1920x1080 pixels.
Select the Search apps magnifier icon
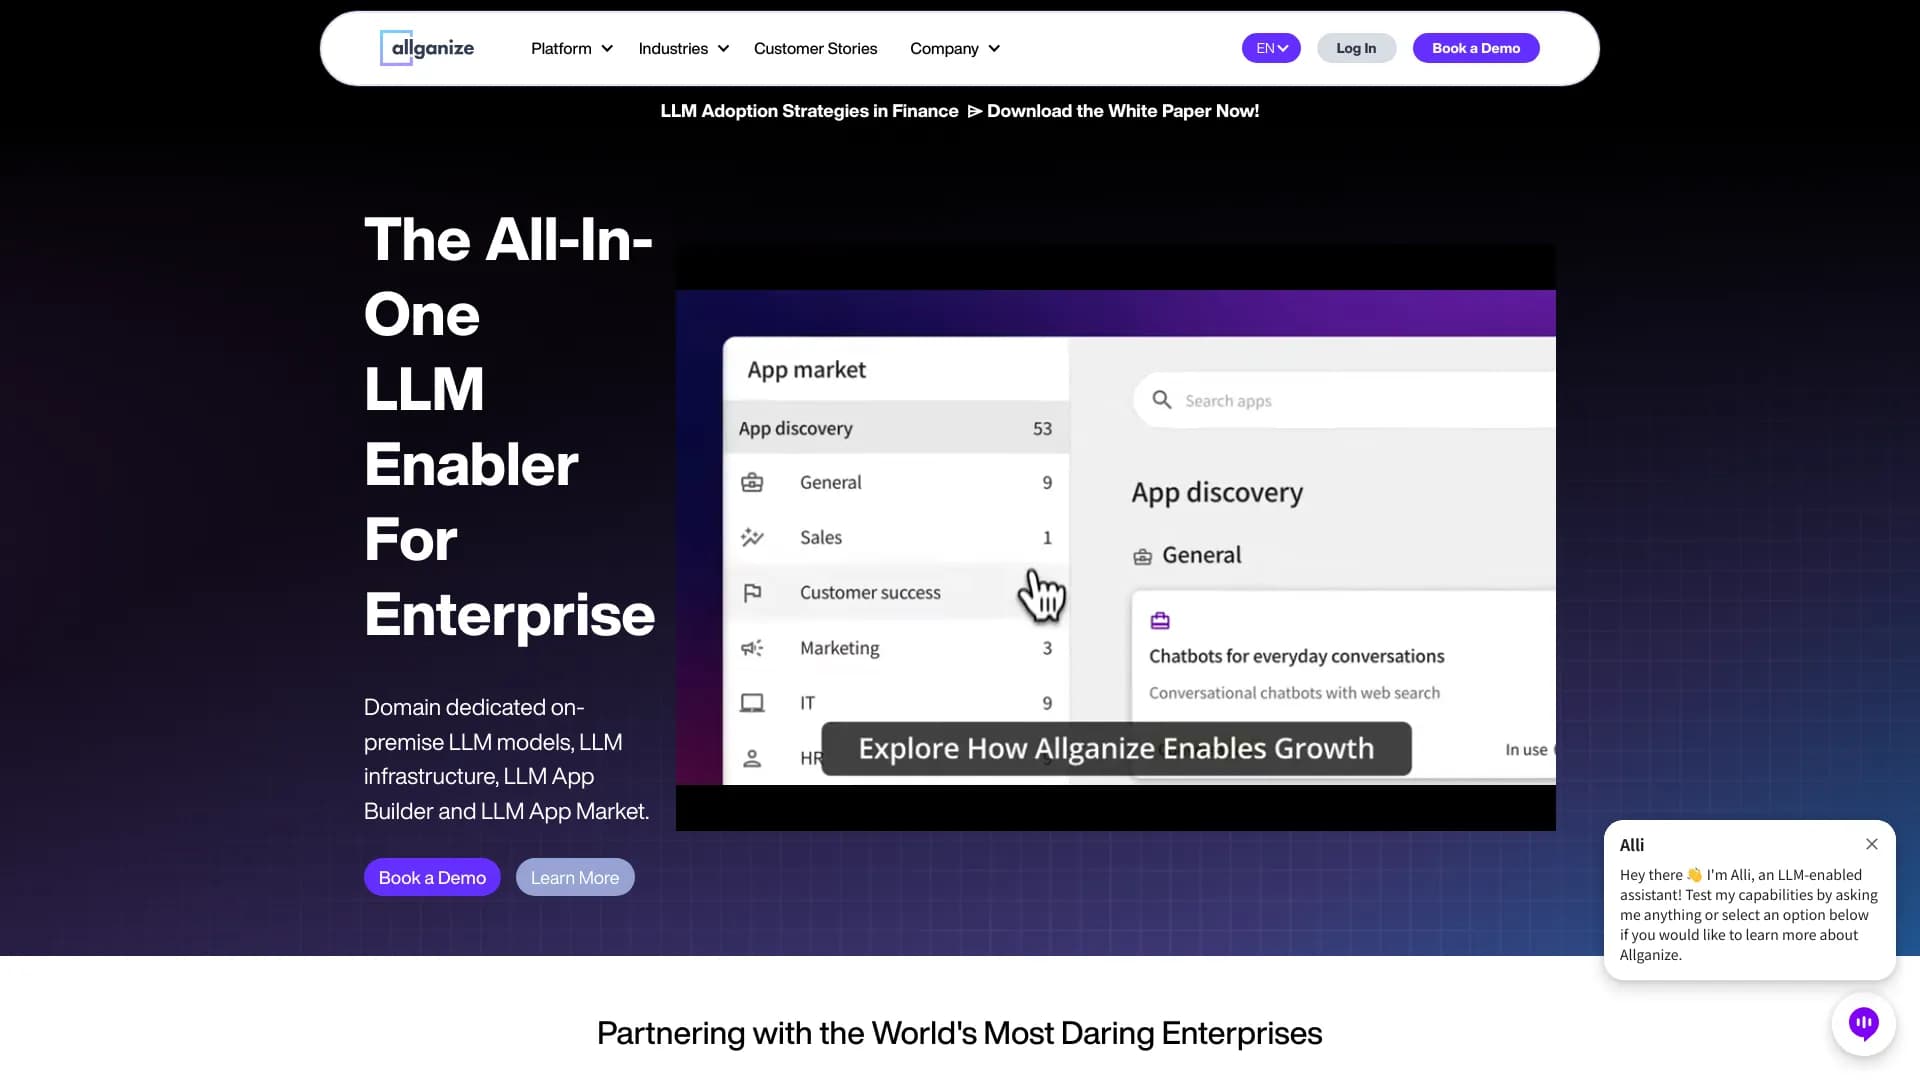point(1162,399)
